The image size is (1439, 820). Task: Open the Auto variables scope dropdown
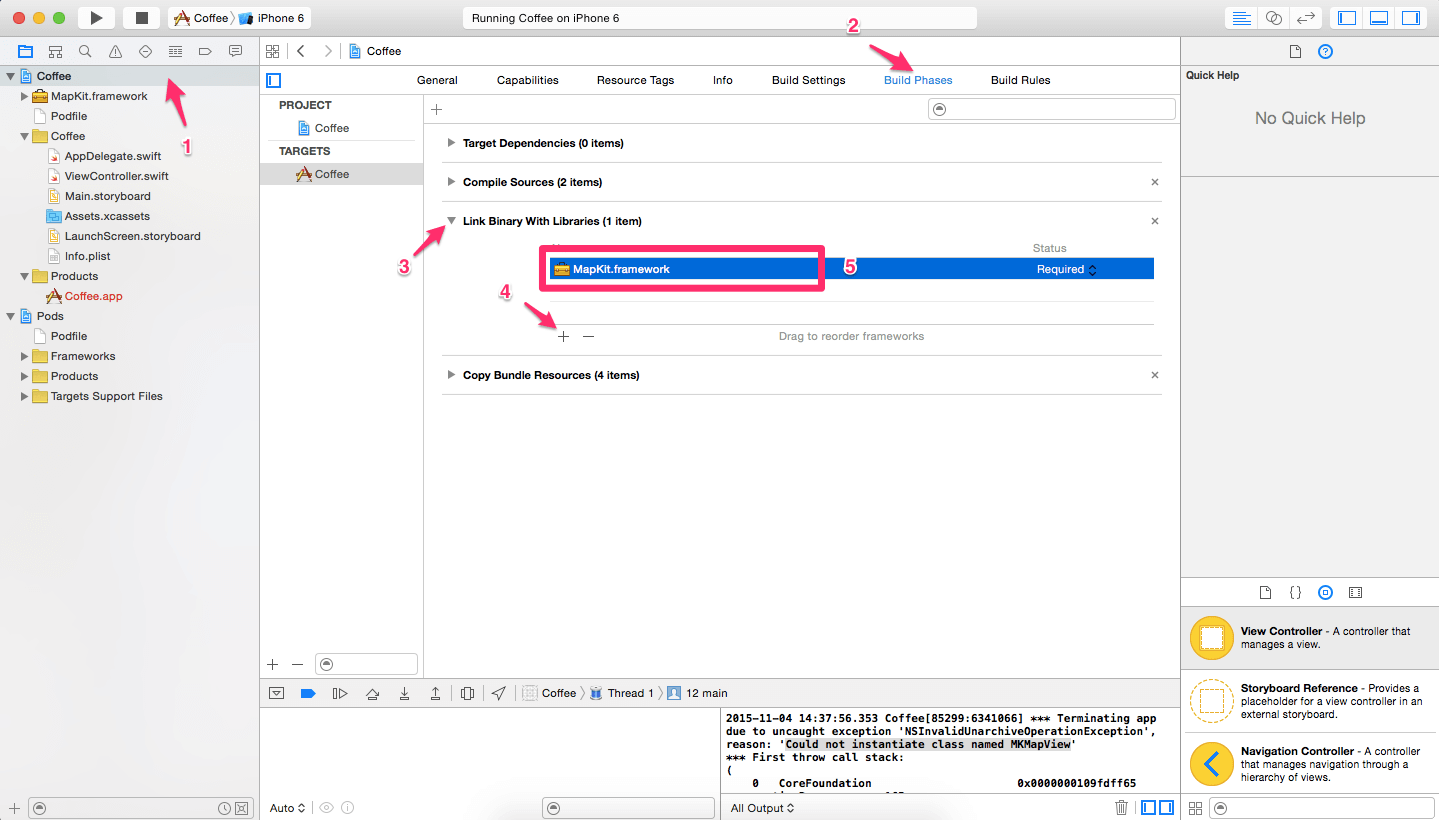pos(288,808)
